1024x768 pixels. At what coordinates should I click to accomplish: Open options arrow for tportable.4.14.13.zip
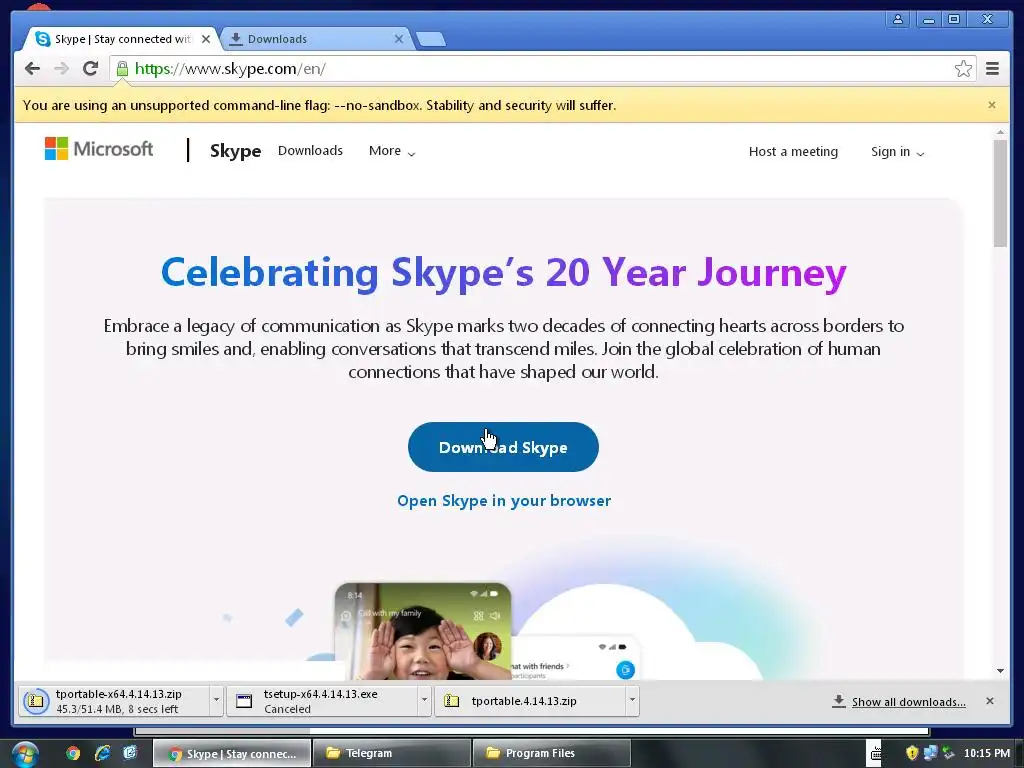(632, 701)
